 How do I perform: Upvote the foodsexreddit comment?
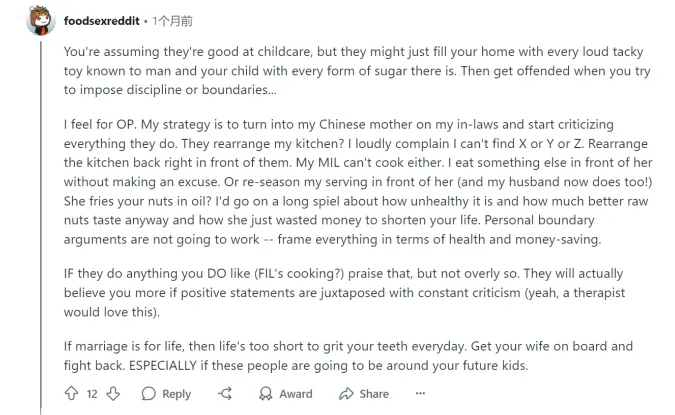[70, 394]
